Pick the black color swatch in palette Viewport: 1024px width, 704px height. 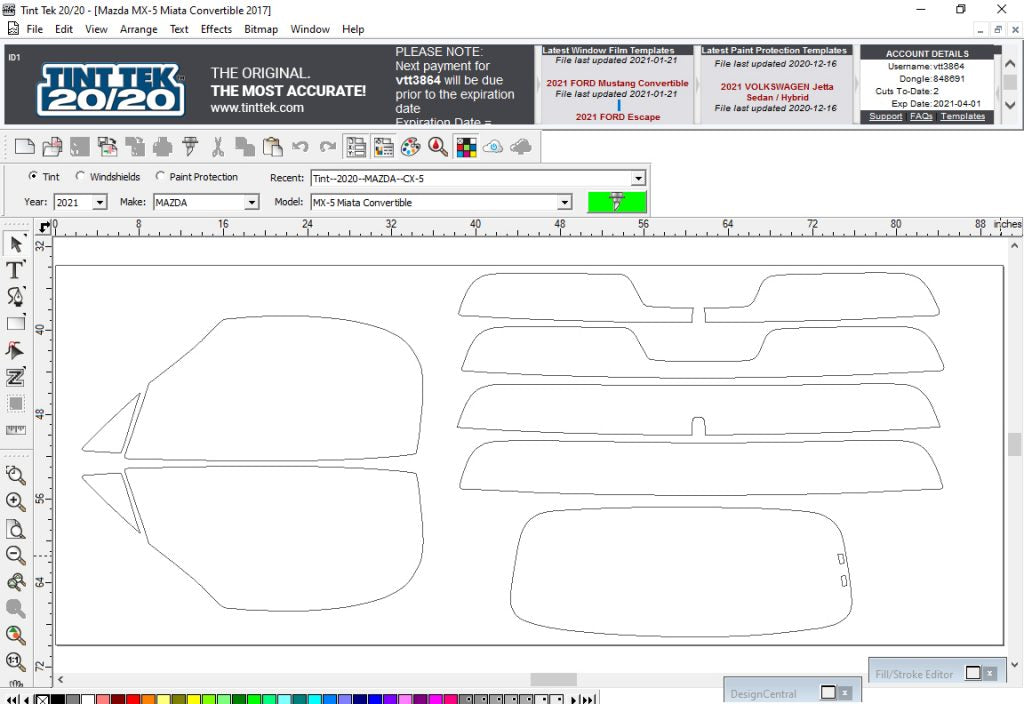[x=57, y=699]
